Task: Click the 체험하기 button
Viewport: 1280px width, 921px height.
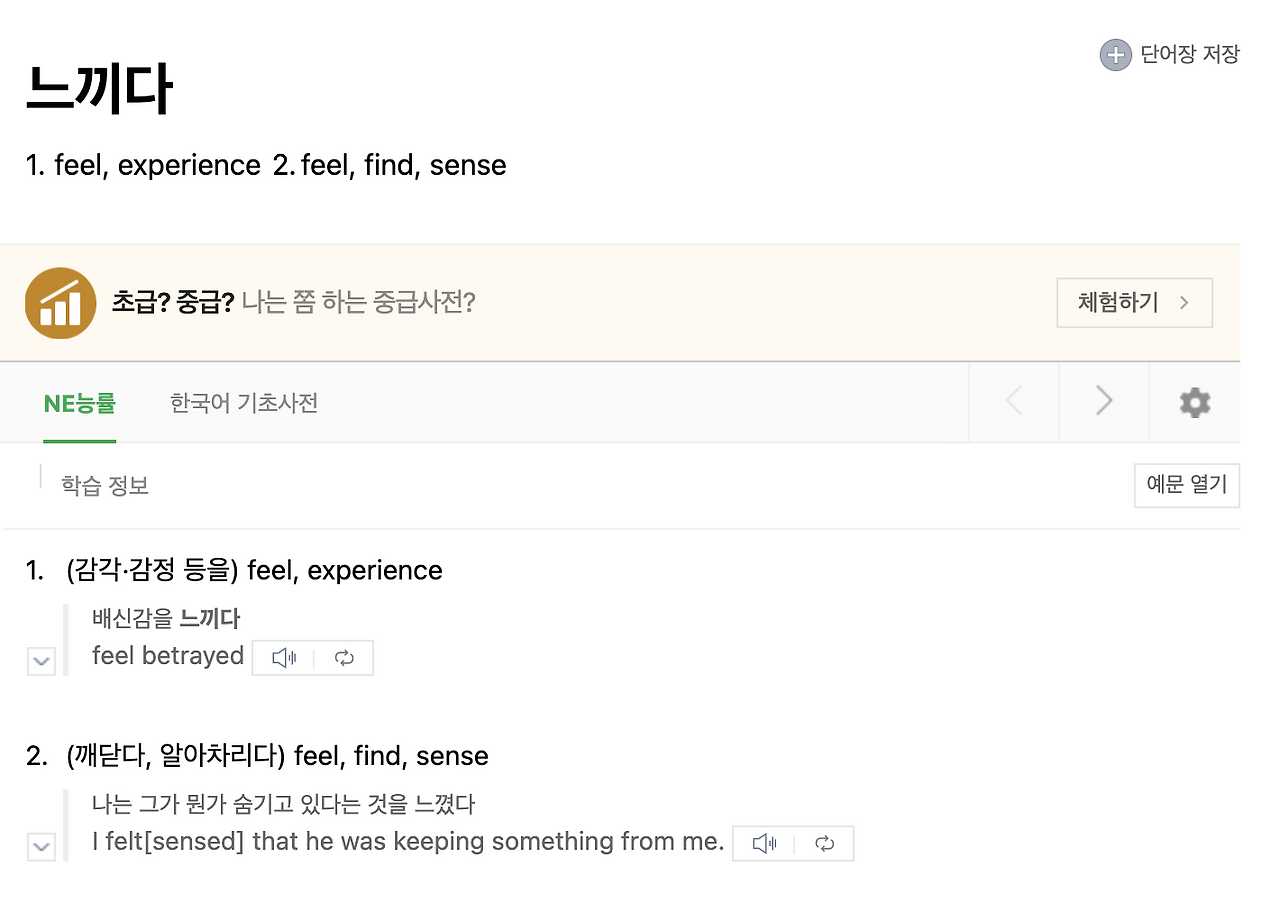Action: click(1134, 303)
